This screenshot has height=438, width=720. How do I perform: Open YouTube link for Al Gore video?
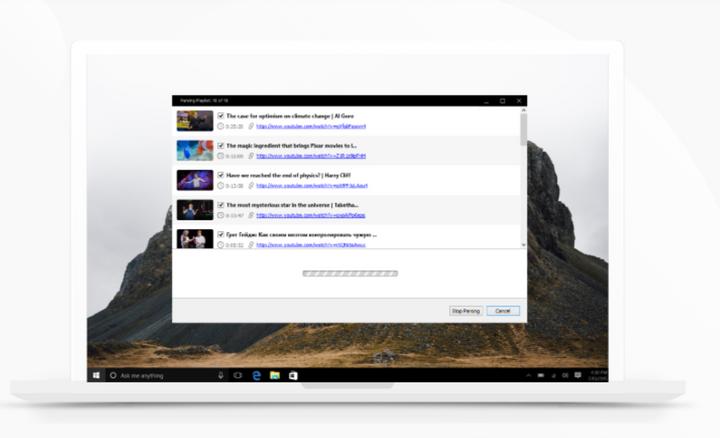[x=310, y=127]
